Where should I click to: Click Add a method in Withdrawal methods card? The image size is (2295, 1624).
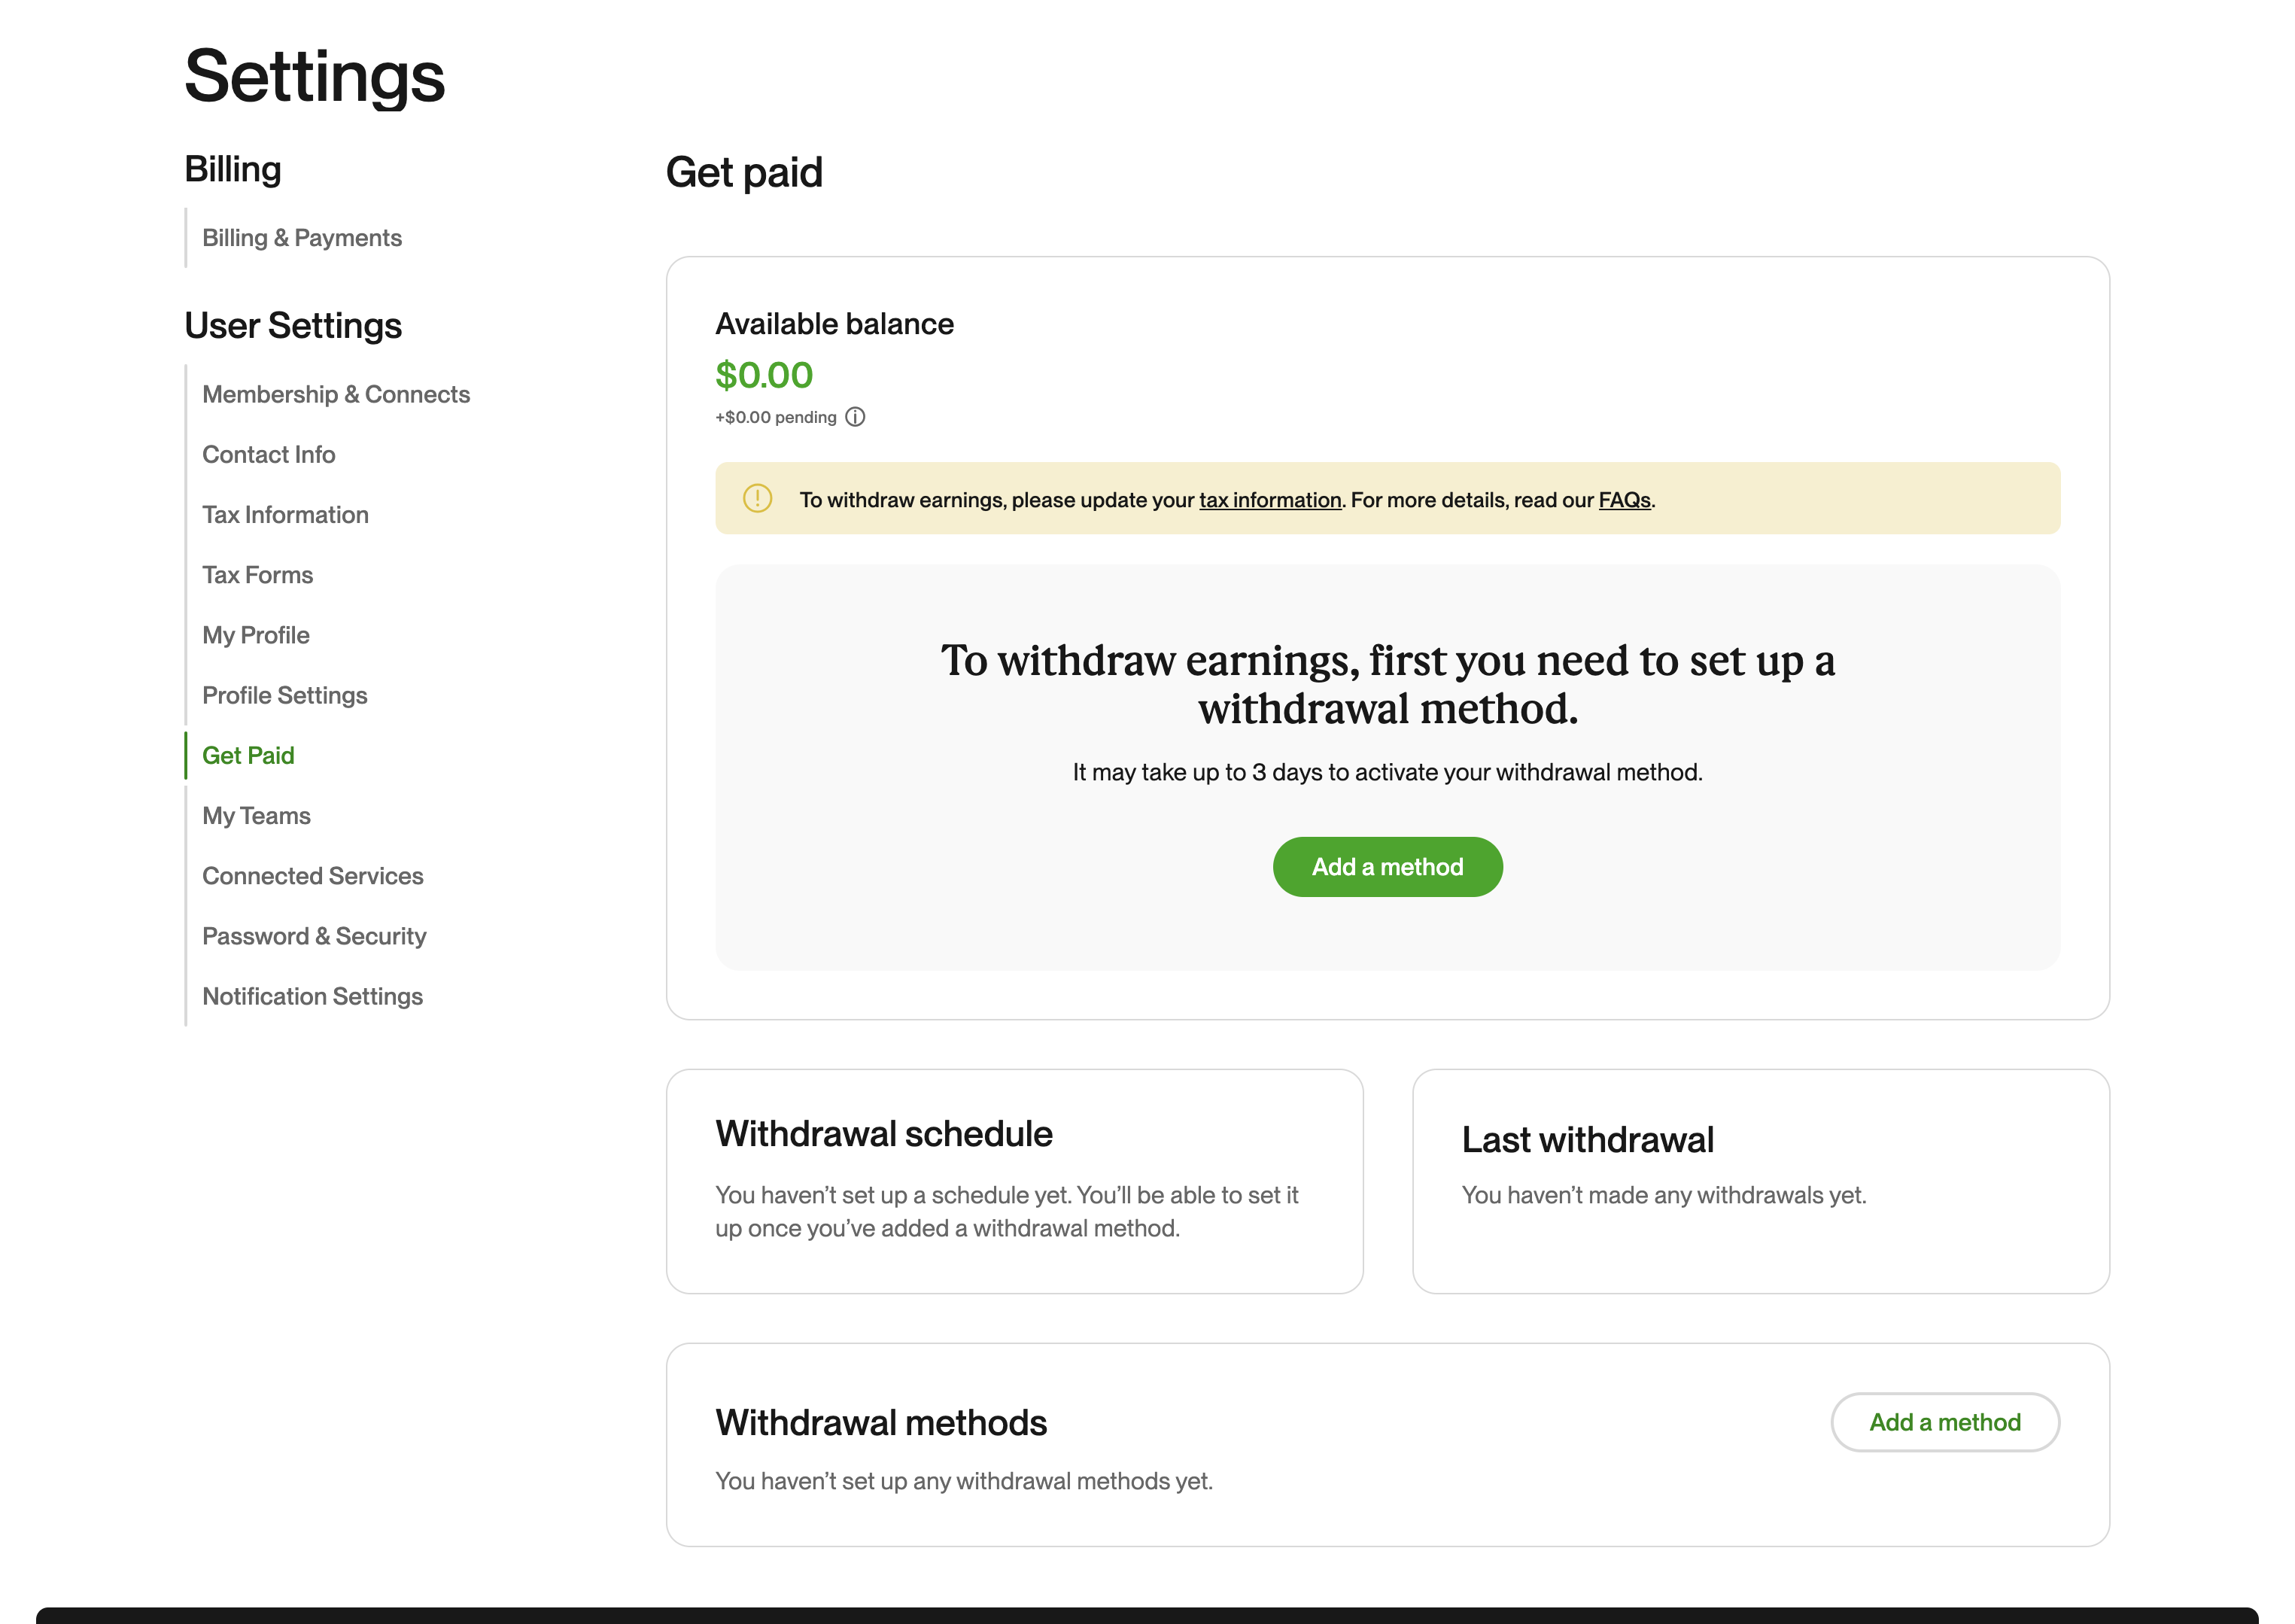(x=1945, y=1422)
